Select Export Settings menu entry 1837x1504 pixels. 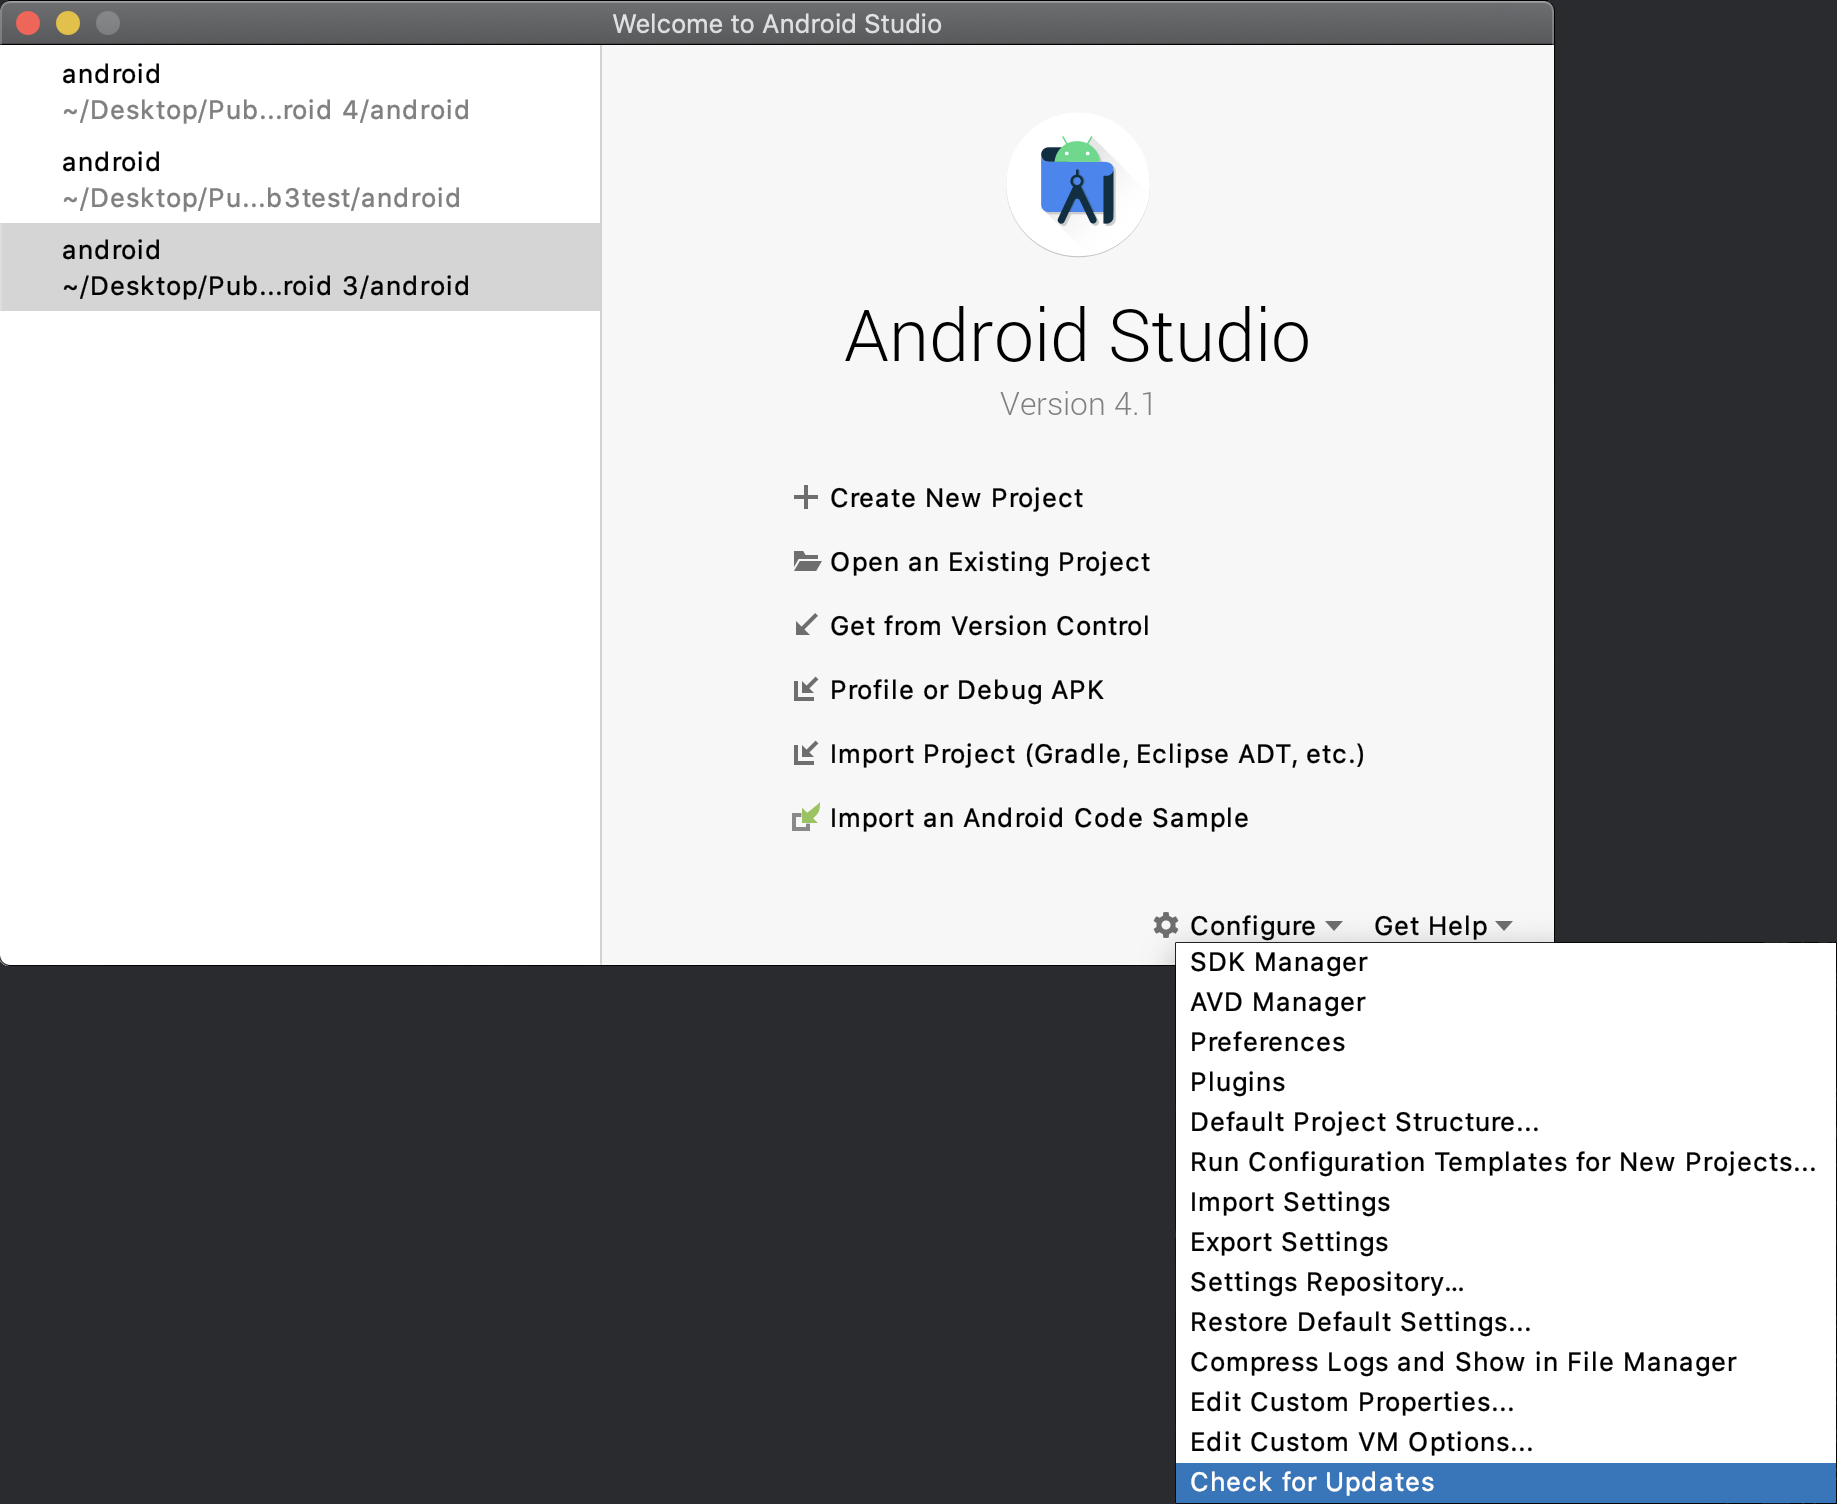[x=1506, y=1242]
